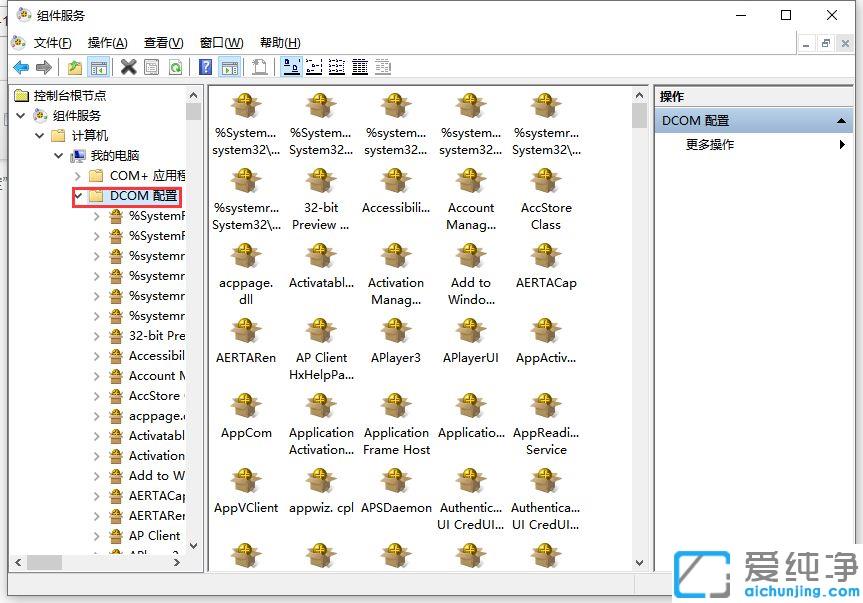Open the 窗口(W) menu
Image resolution: width=863 pixels, height=603 pixels.
tap(221, 43)
